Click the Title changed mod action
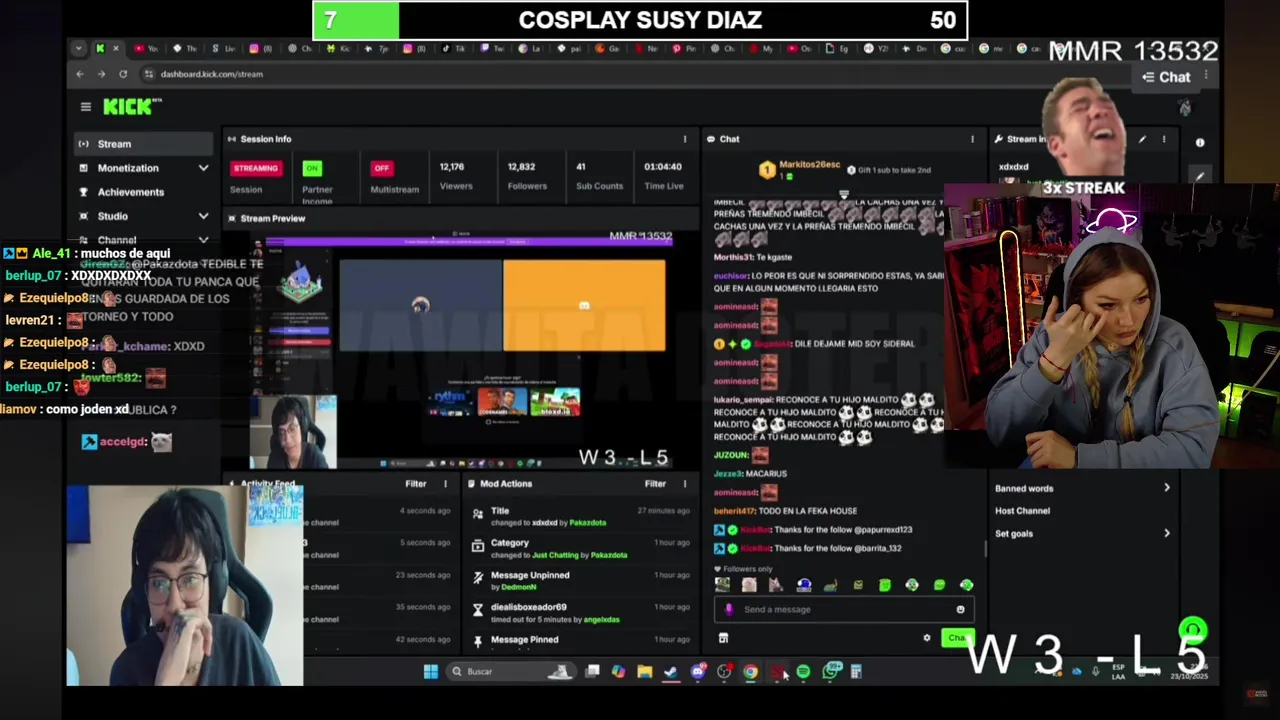Screen dimensions: 1280x720 point(581,516)
